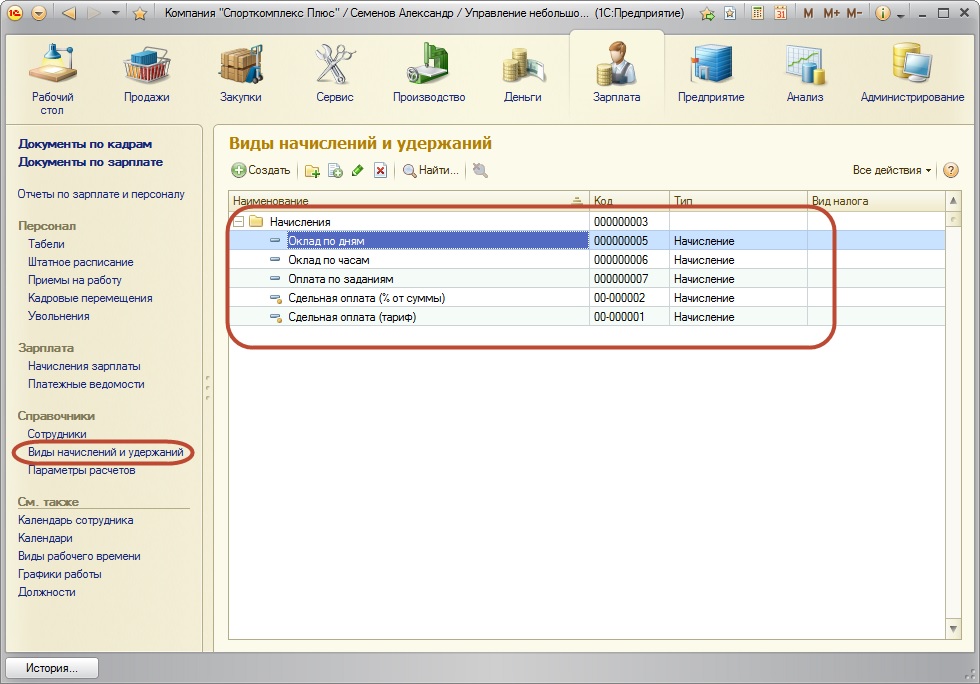Open the Сотрудники directory
The height and width of the screenshot is (684, 980).
click(x=57, y=434)
